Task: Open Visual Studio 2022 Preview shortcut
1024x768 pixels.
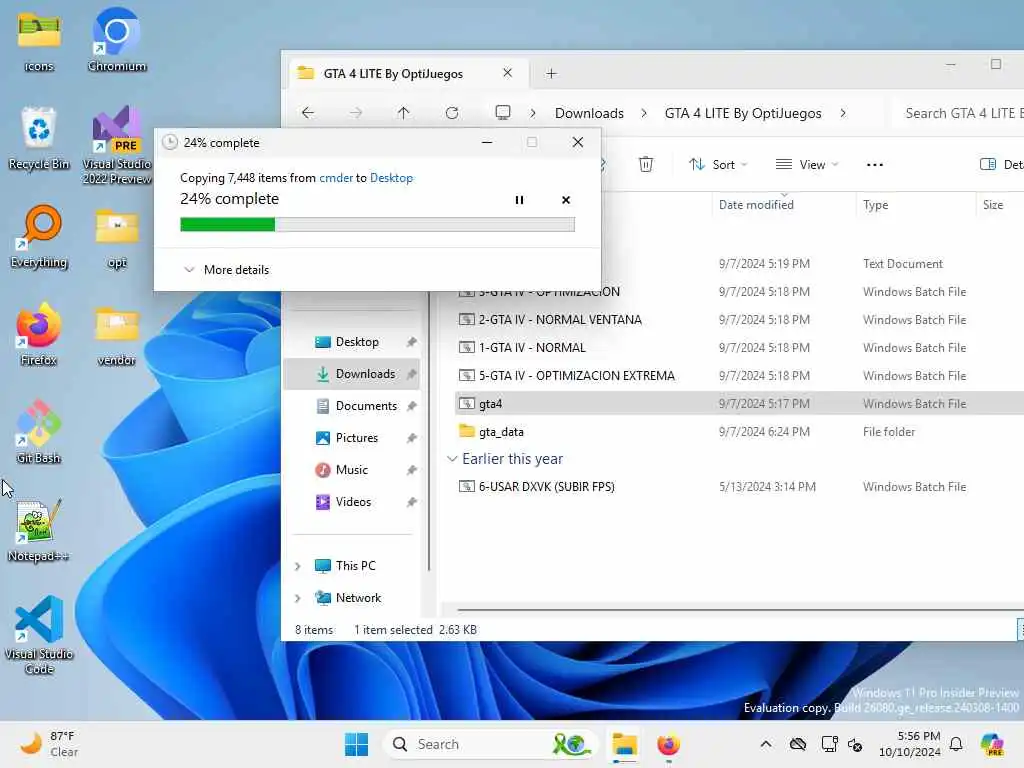Action: click(x=117, y=145)
